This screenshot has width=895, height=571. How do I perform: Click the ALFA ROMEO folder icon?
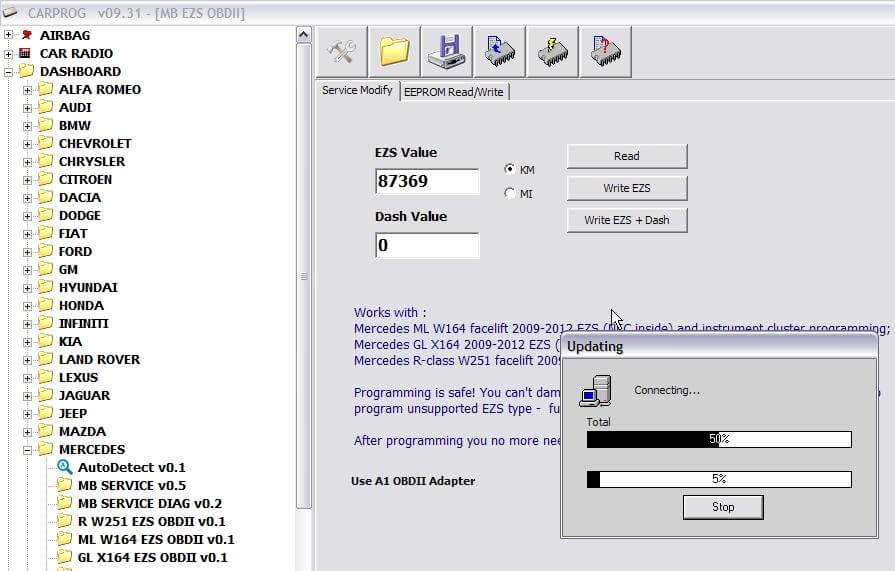coord(46,89)
